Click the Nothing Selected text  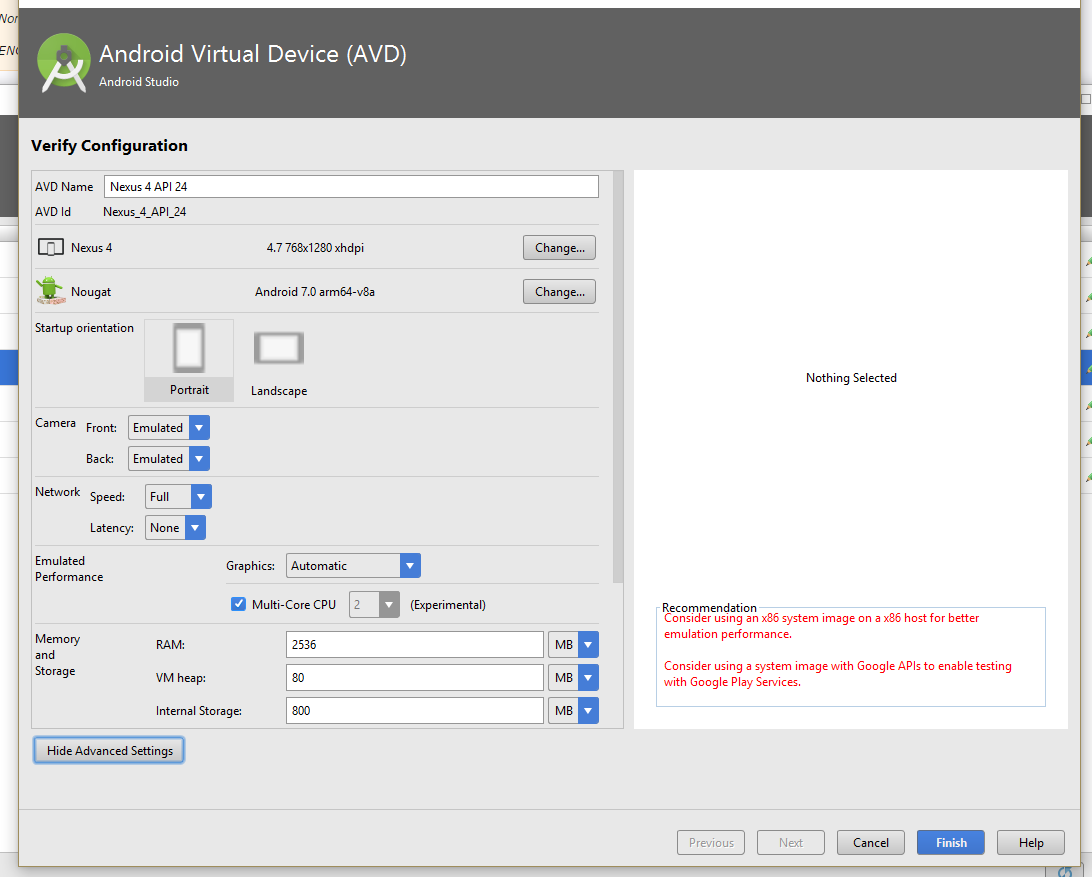pyautogui.click(x=851, y=378)
